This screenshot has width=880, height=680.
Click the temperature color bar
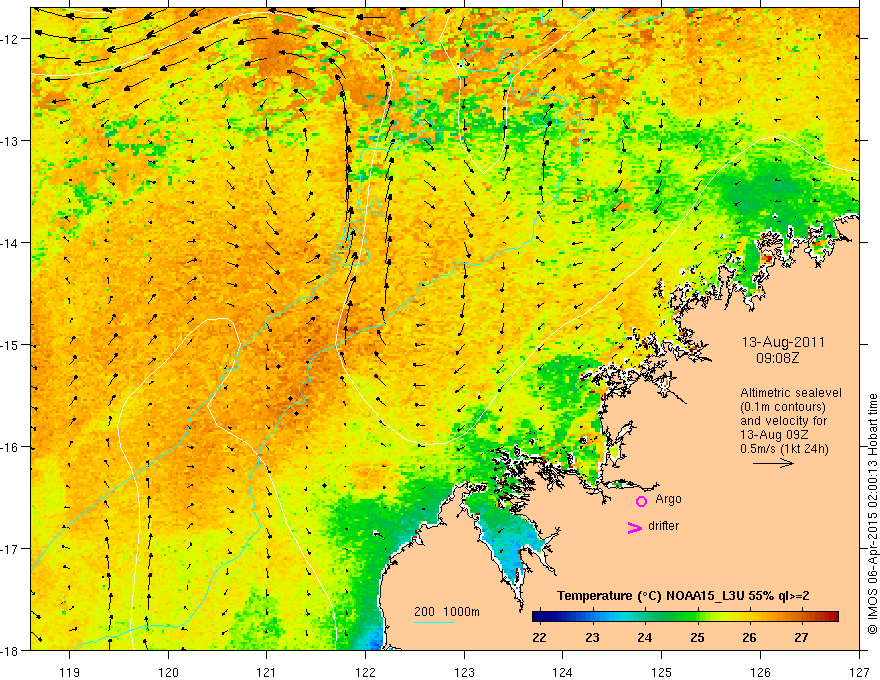[x=685, y=616]
